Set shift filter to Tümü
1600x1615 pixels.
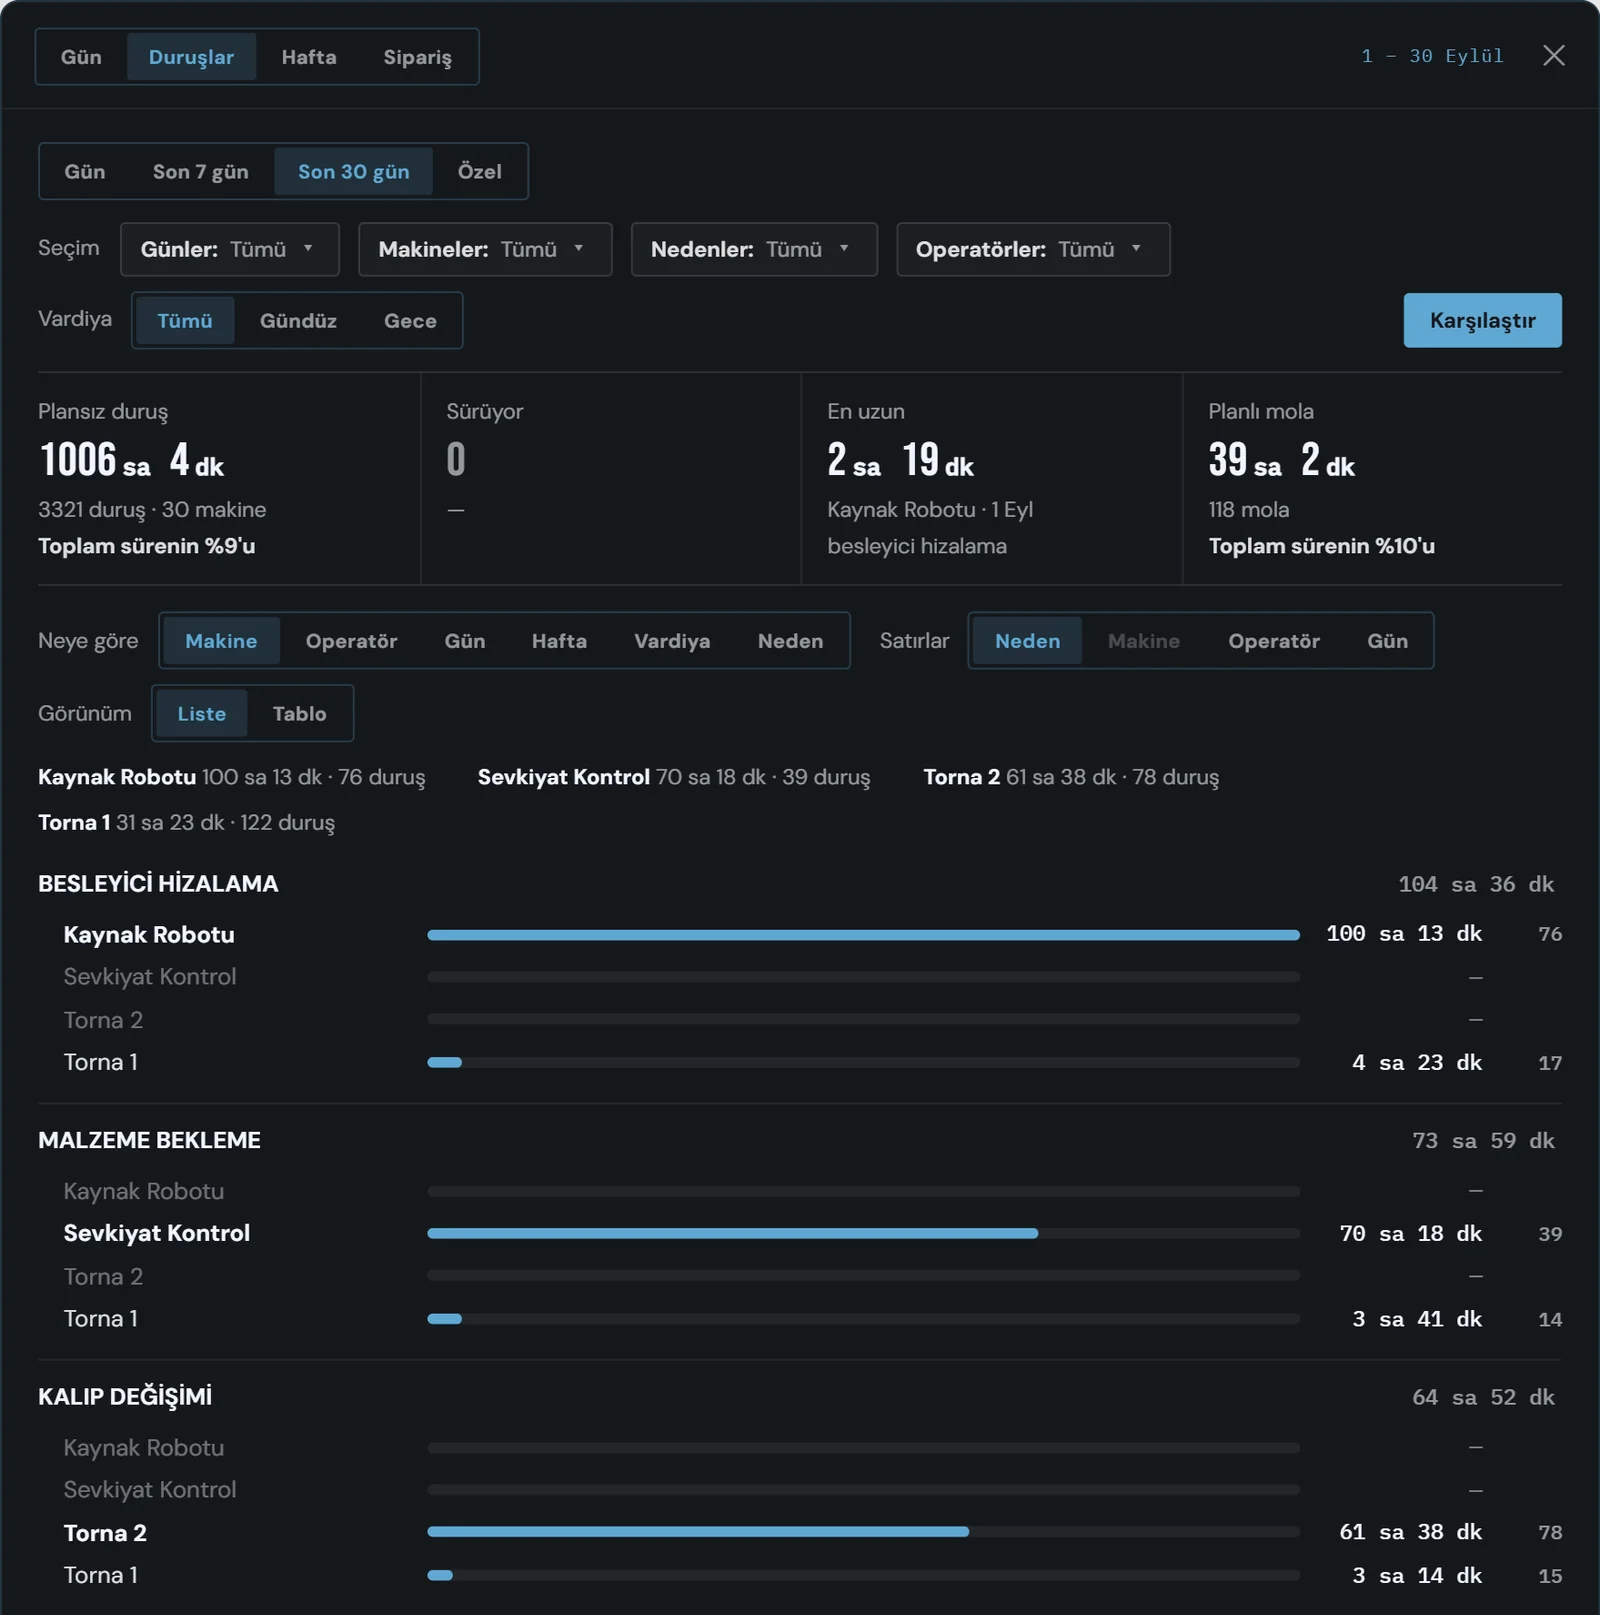tap(185, 321)
